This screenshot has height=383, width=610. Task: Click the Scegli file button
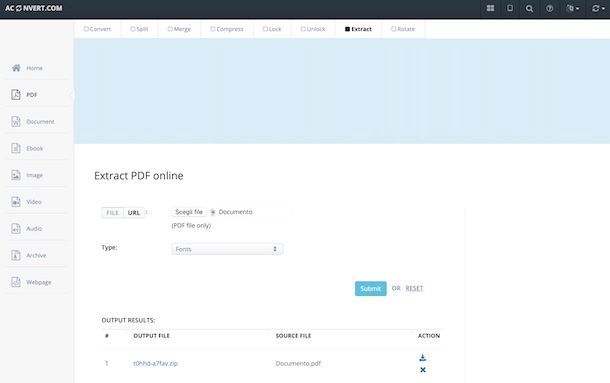point(189,212)
